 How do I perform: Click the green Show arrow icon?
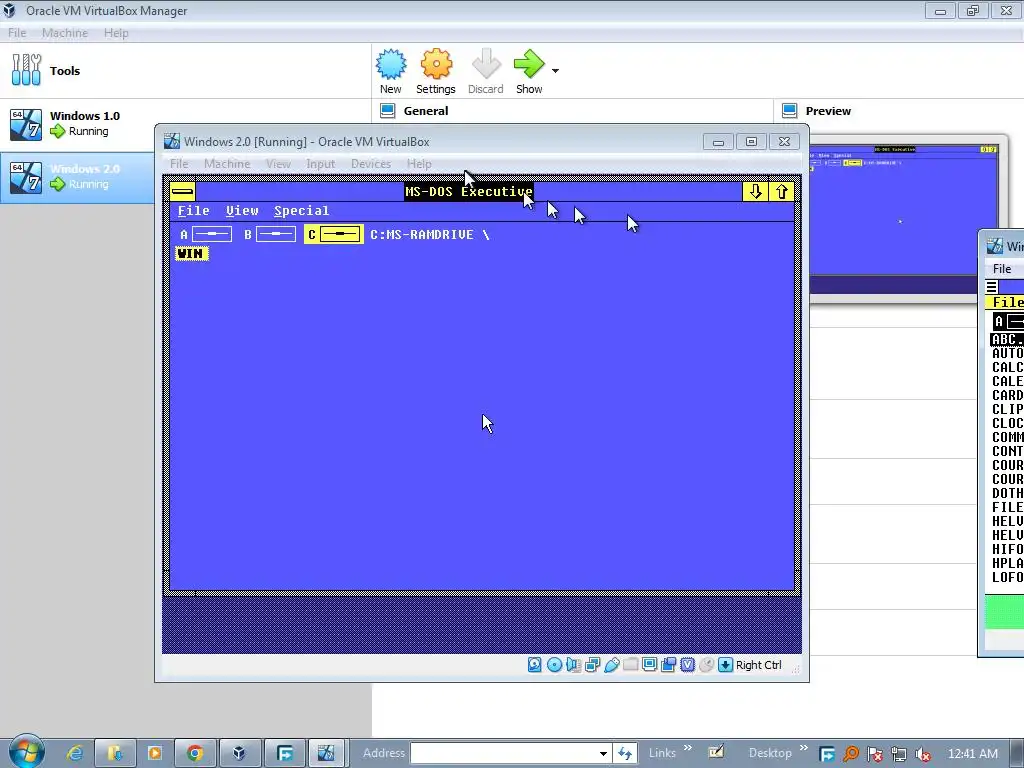[x=528, y=64]
